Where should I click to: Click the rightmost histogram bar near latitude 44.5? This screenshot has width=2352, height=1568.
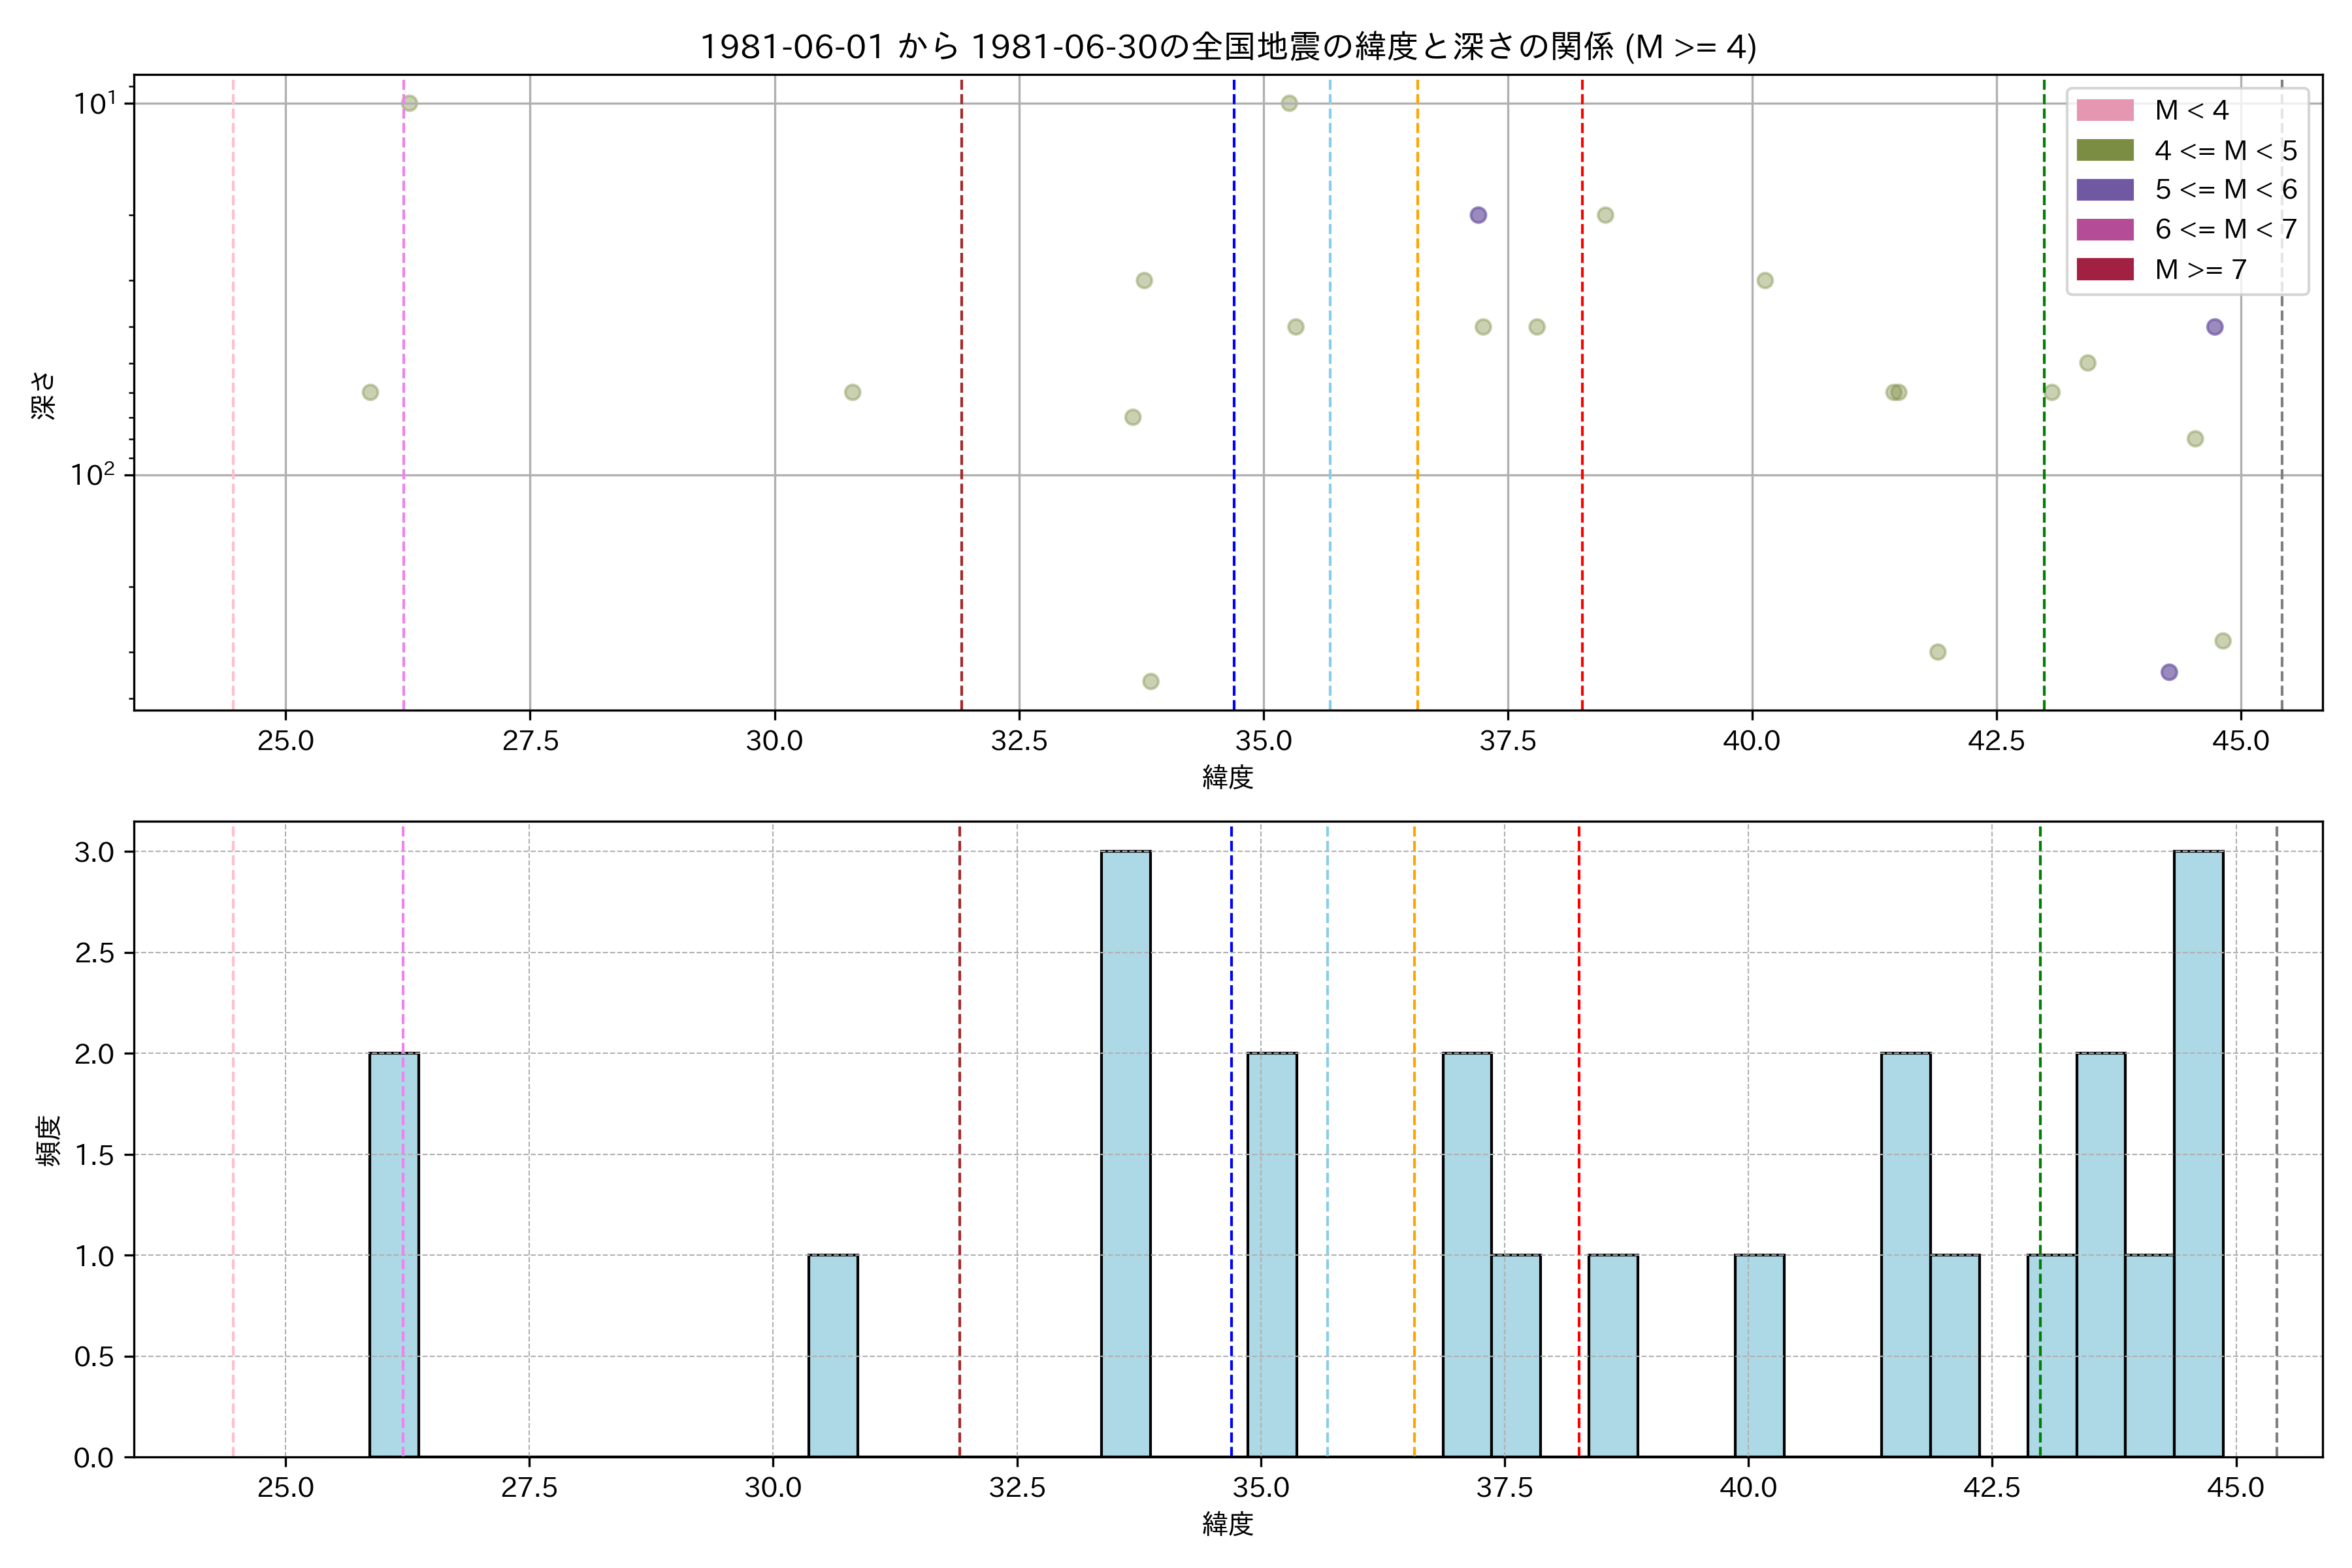(2199, 1154)
